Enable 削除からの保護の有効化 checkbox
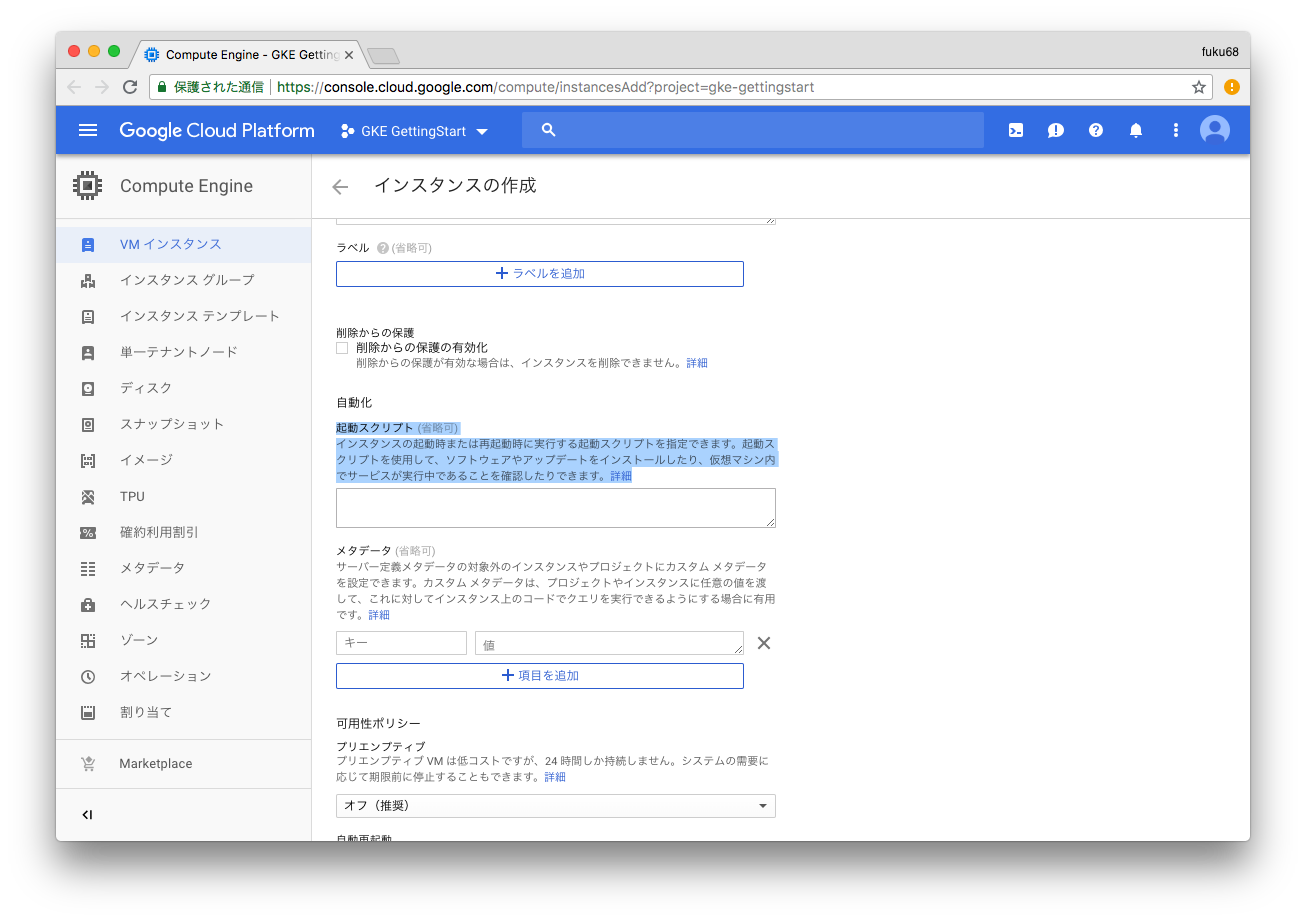 click(341, 347)
